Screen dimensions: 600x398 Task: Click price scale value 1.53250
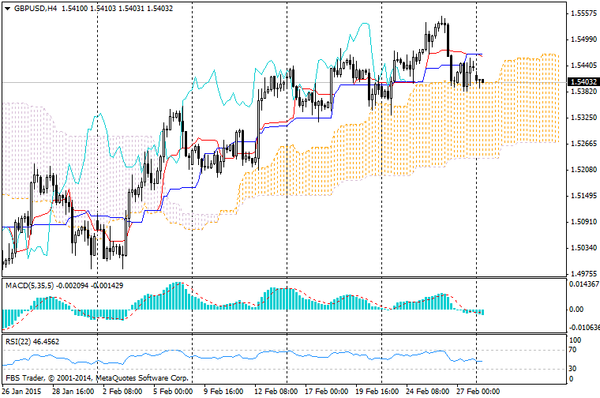(x=584, y=117)
